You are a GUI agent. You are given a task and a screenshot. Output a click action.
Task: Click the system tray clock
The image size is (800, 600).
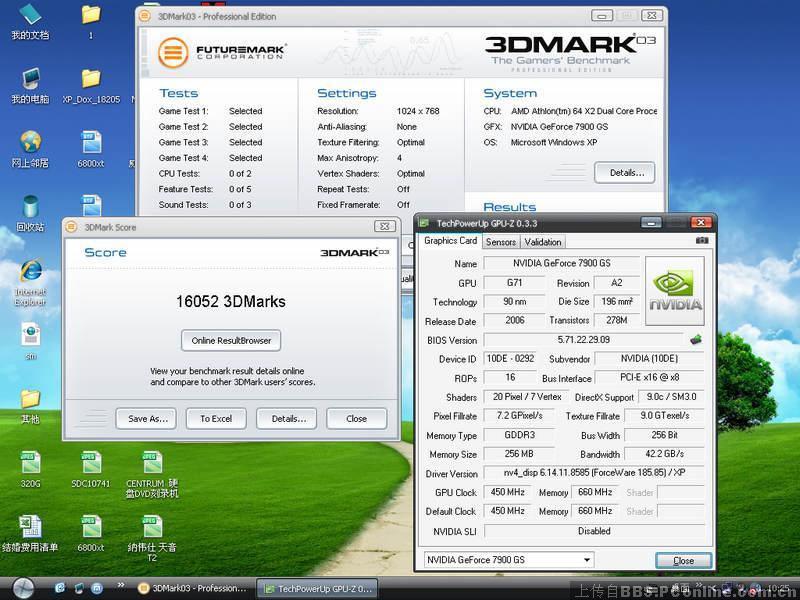[778, 588]
